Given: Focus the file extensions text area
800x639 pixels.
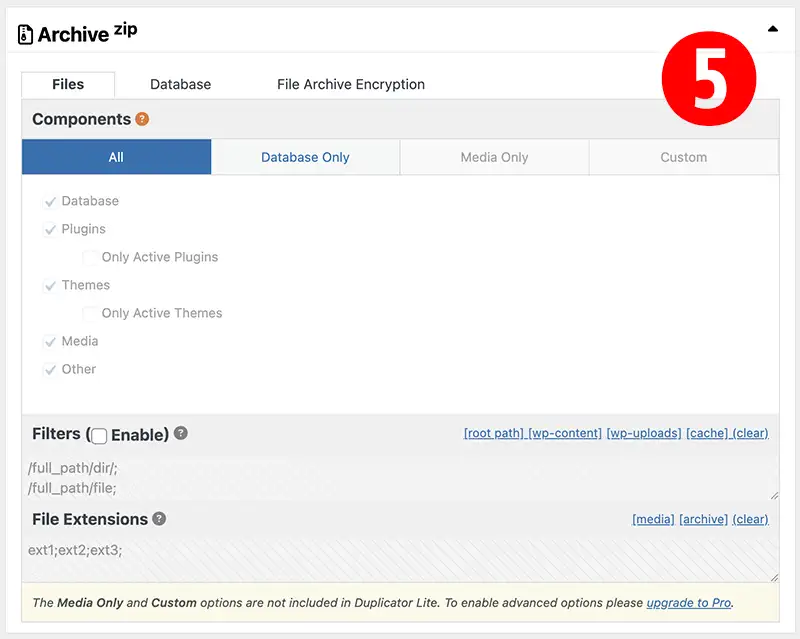Looking at the screenshot, I should tap(401, 561).
